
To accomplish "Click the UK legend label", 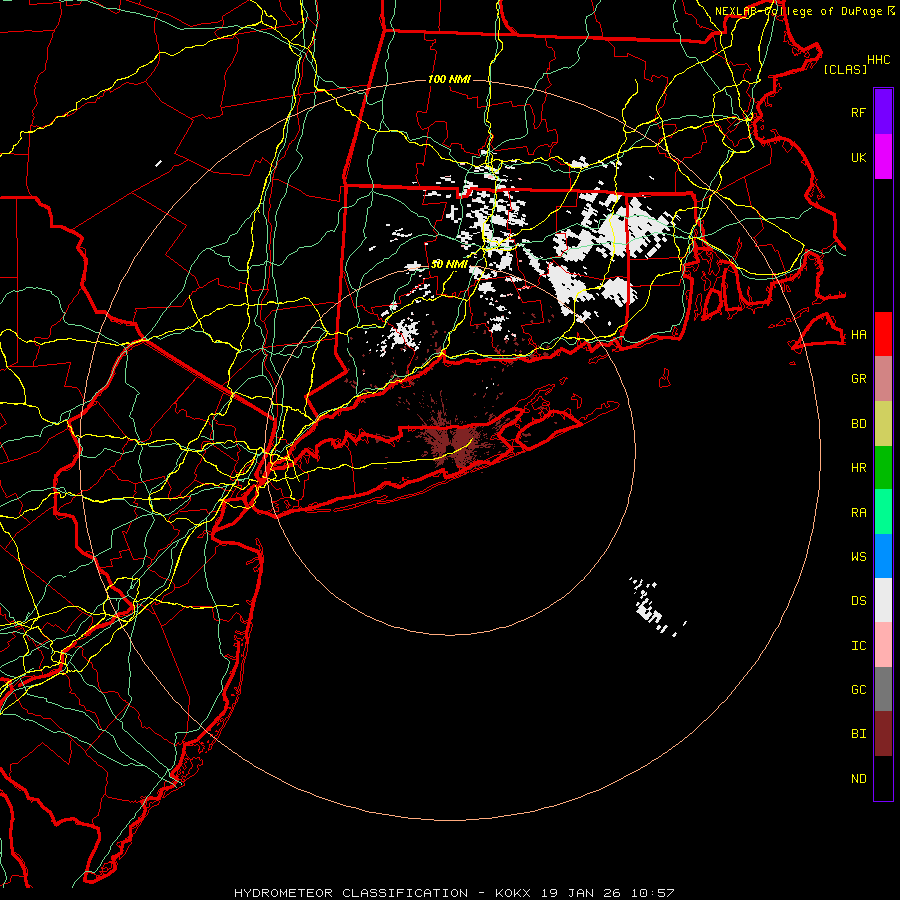I will 858,157.
